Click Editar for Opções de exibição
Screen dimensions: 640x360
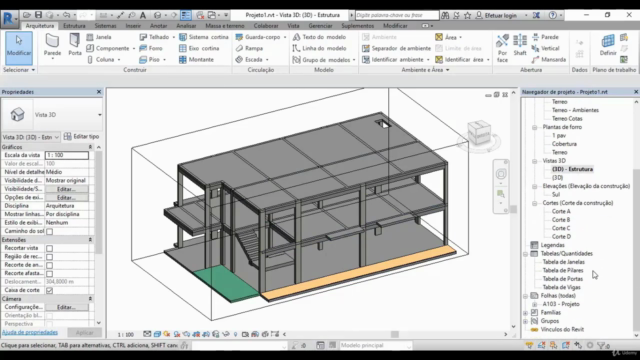pyautogui.click(x=67, y=198)
